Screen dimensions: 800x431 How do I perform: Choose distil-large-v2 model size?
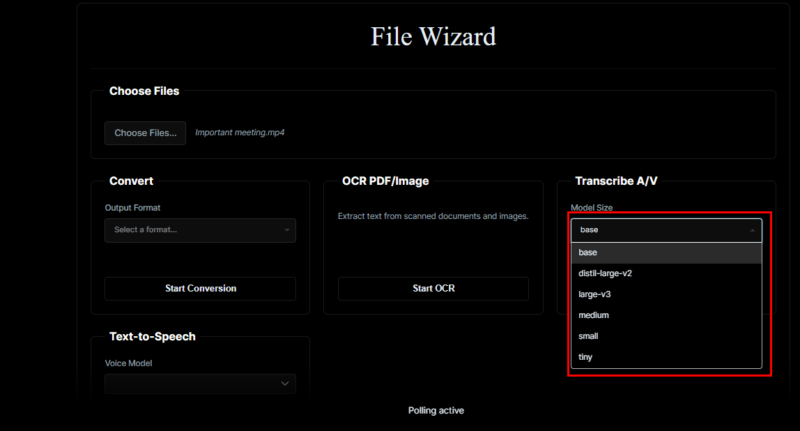[x=666, y=274]
